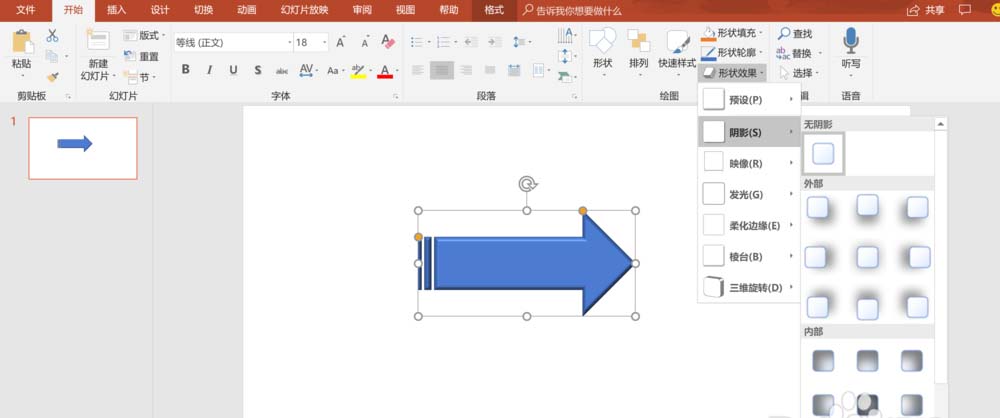Click the Copy icon in clipboard group

(52, 57)
